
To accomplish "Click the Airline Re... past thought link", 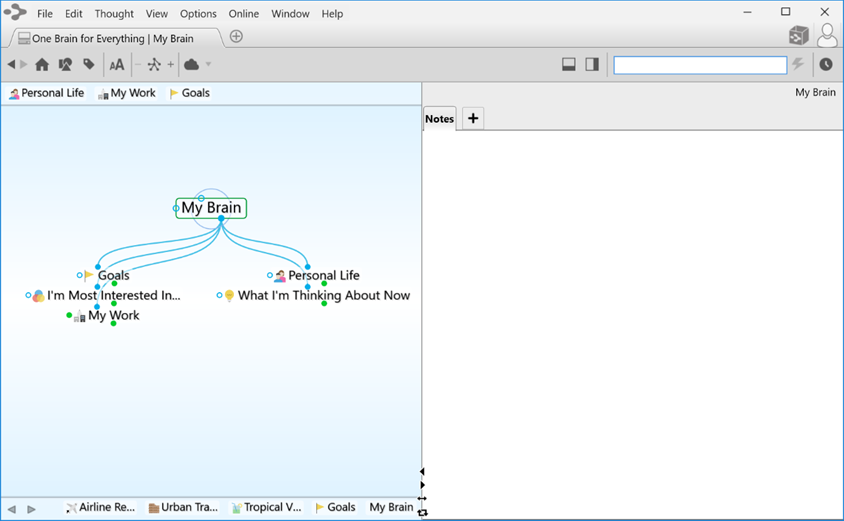I will pyautogui.click(x=100, y=507).
